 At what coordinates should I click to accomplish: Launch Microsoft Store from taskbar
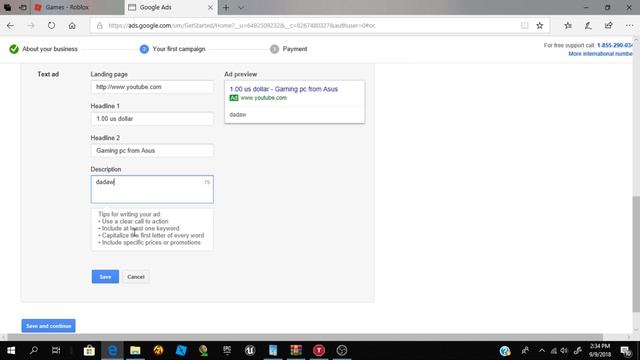point(89,350)
